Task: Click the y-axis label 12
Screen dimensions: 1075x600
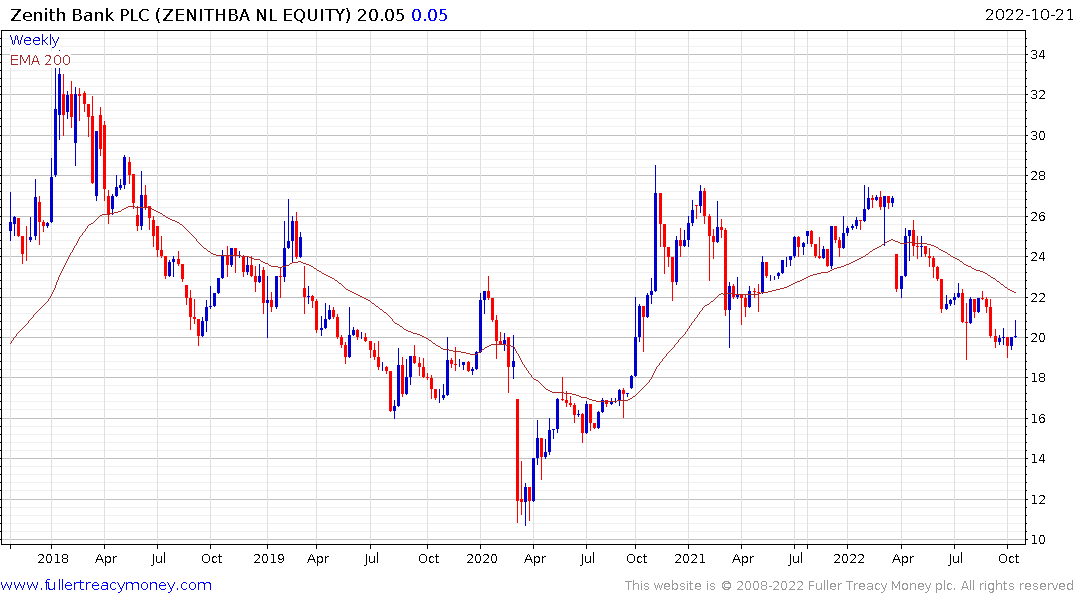Action: tap(1038, 499)
